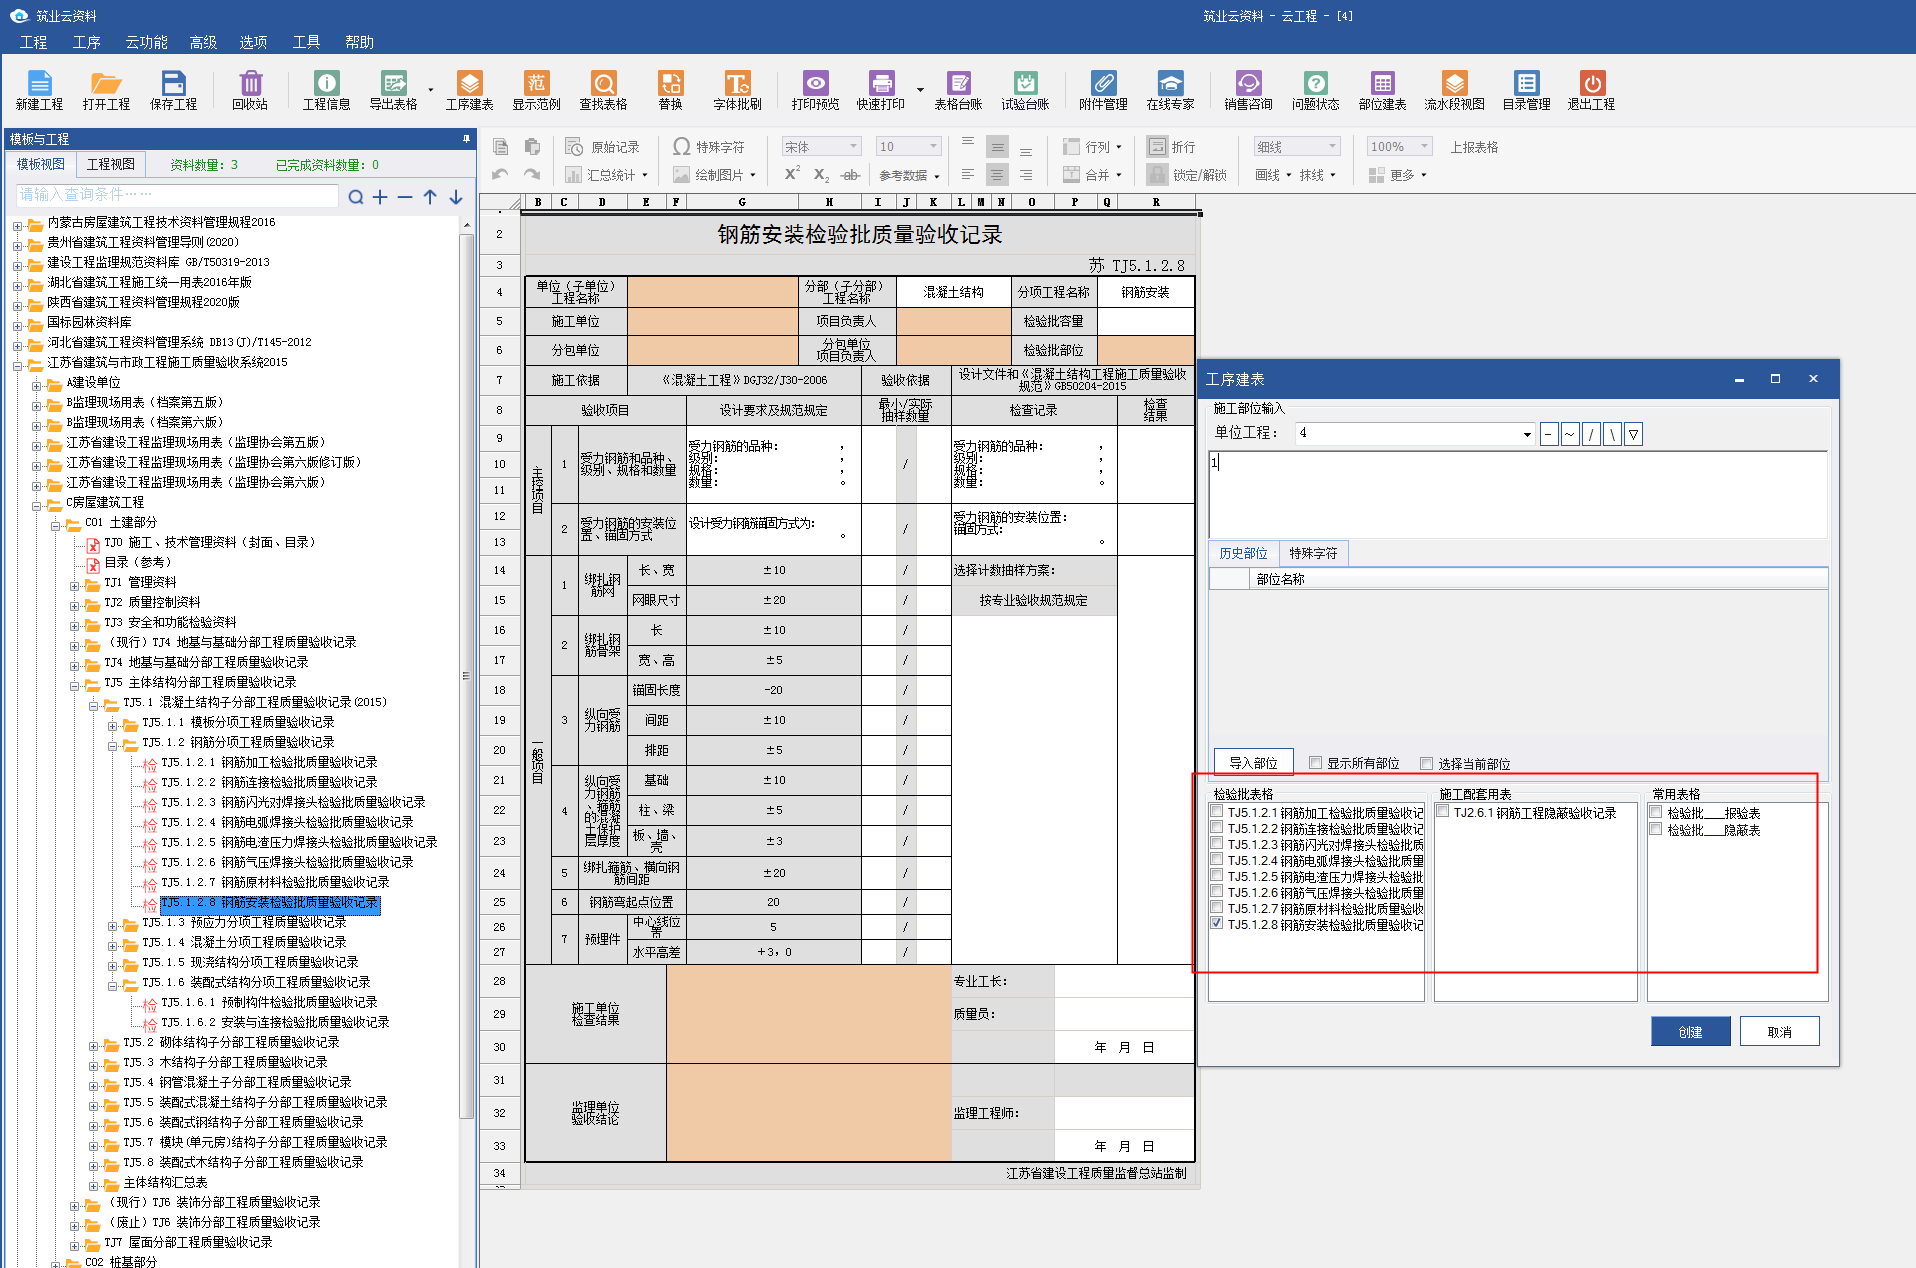This screenshot has width=1916, height=1268.
Task: Uncheck TJ5.1.2.8 钢筋安装检验批 checkbox
Action: pyautogui.click(x=1217, y=923)
